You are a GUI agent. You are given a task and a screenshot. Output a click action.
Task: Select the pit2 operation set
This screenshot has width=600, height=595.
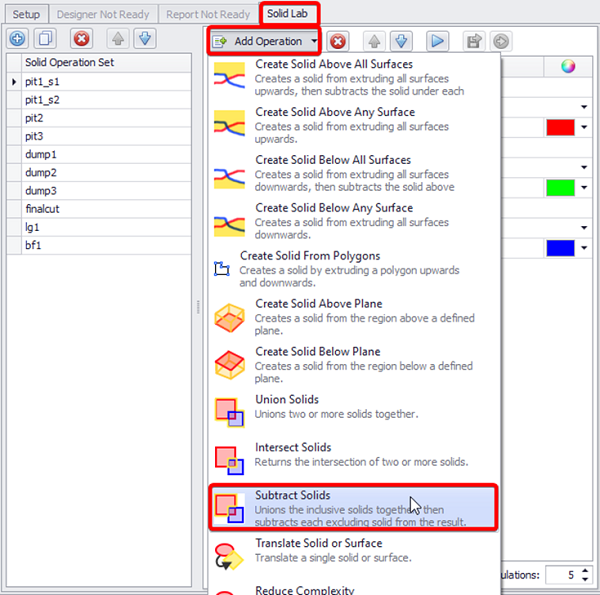[x=106, y=118]
